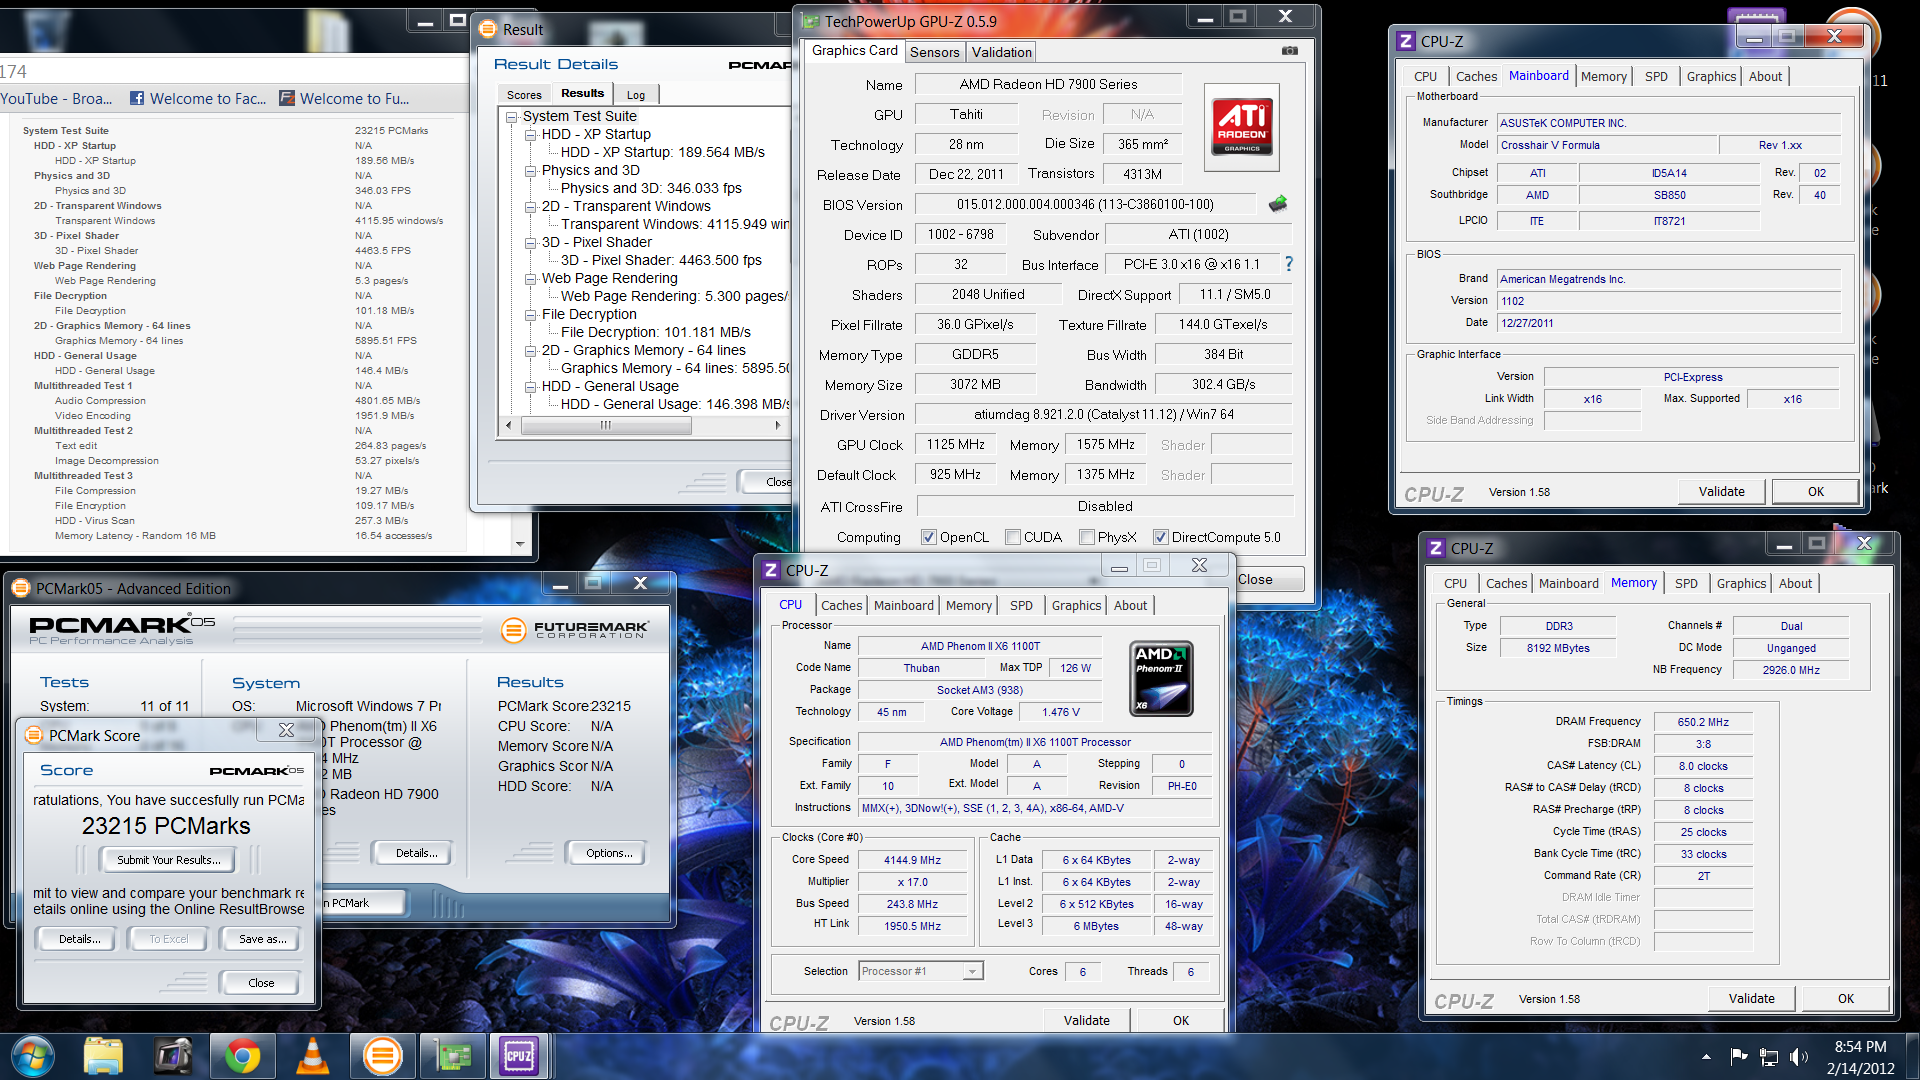Viewport: 1920px width, 1080px height.
Task: Open Windows Start orb
Action: (x=32, y=1056)
